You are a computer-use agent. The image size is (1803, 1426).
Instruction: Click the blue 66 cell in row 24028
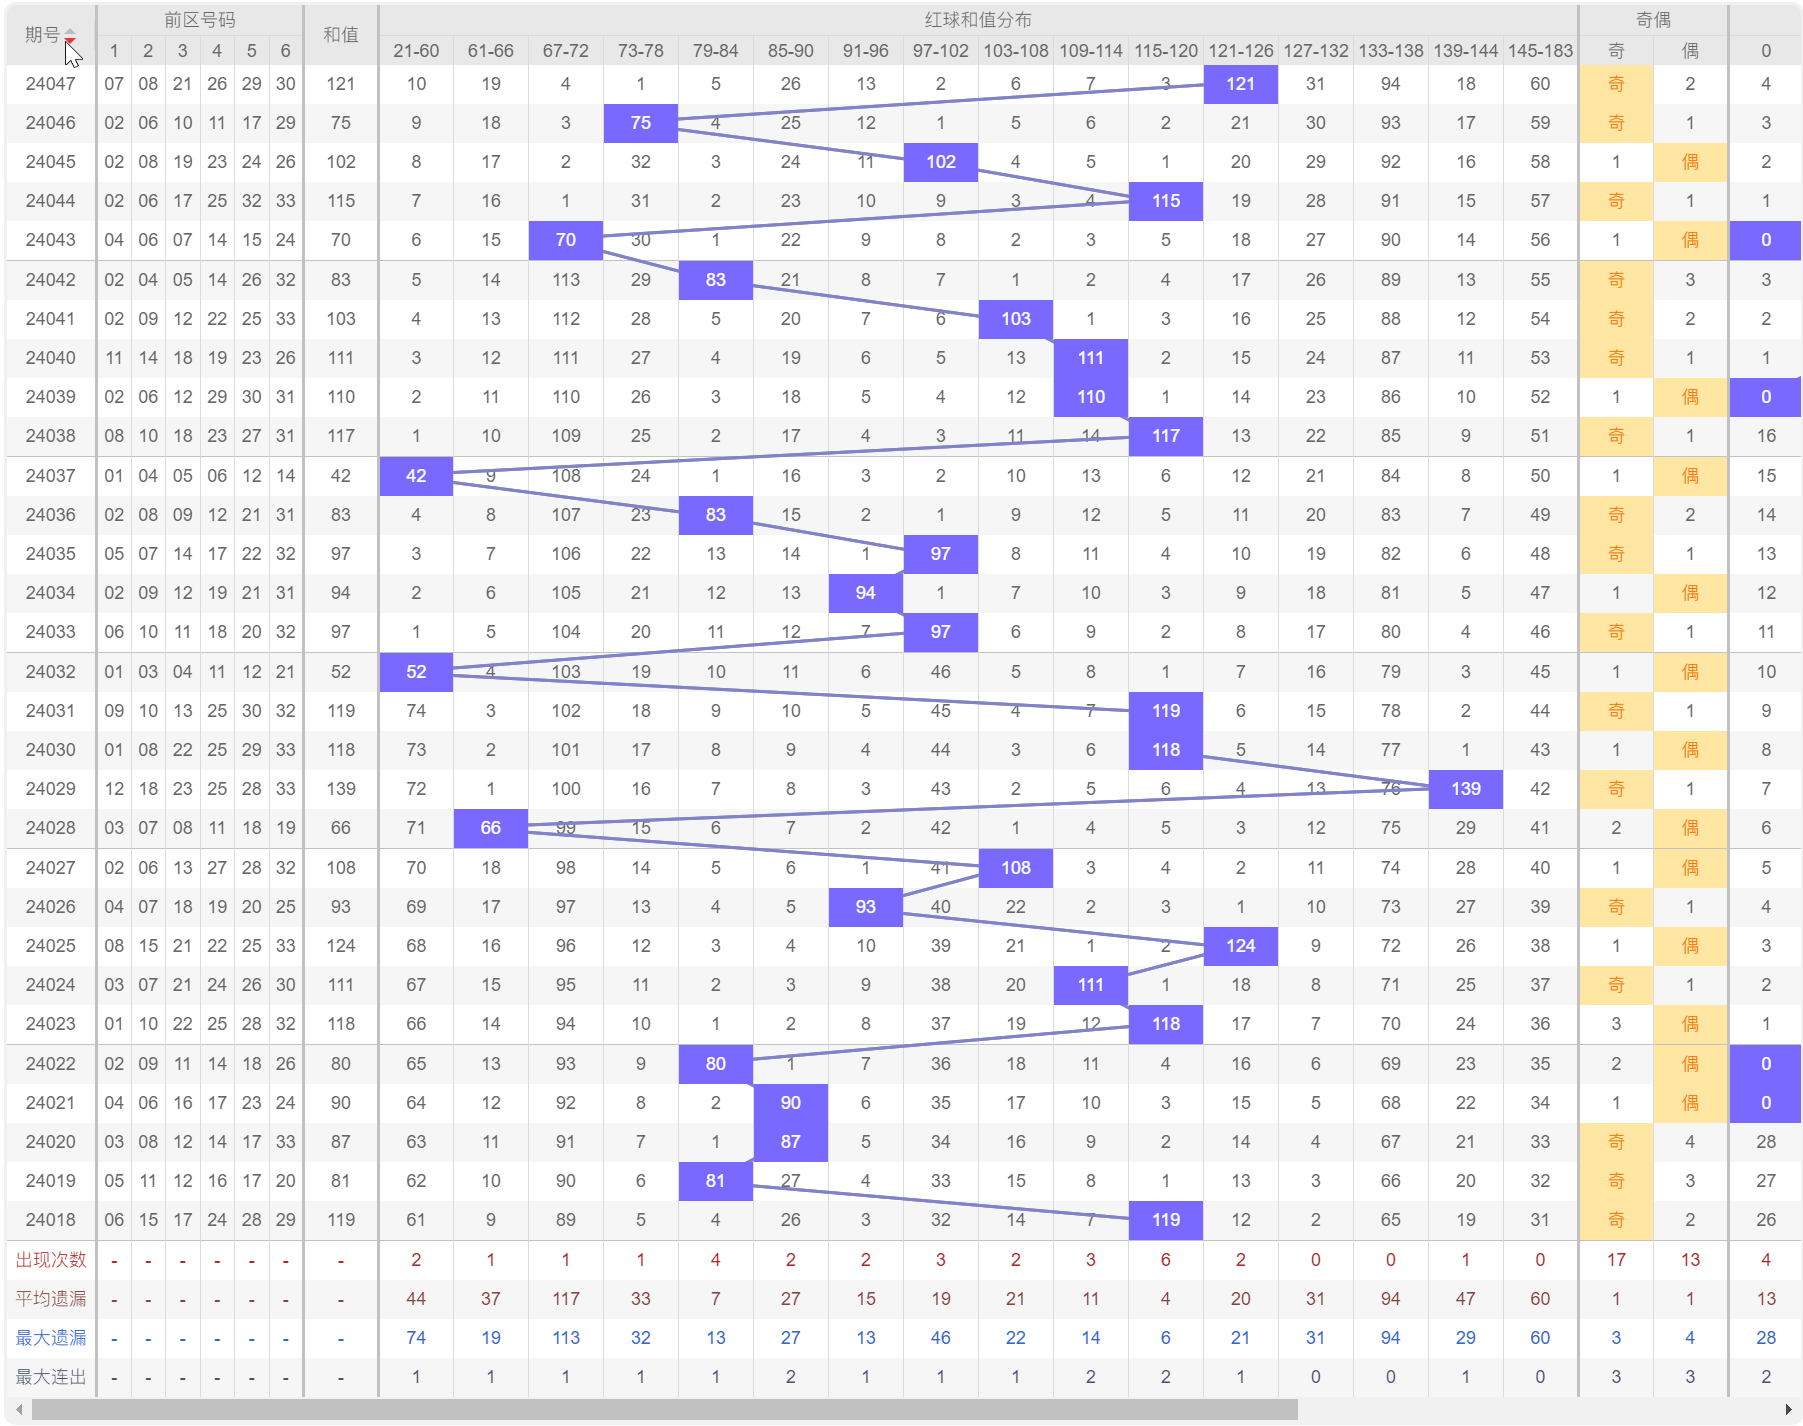tap(491, 828)
